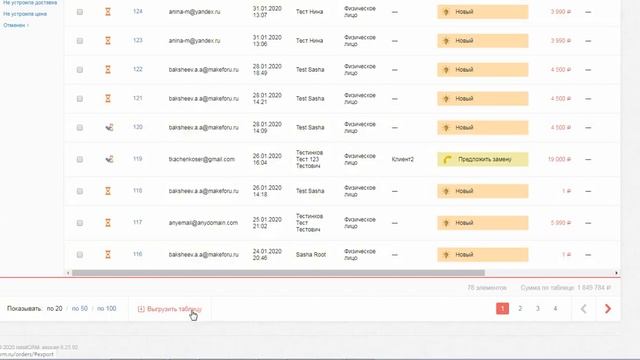Open status dropdown 'Новый' for order 124
The width and height of the screenshot is (640, 360).
[482, 12]
